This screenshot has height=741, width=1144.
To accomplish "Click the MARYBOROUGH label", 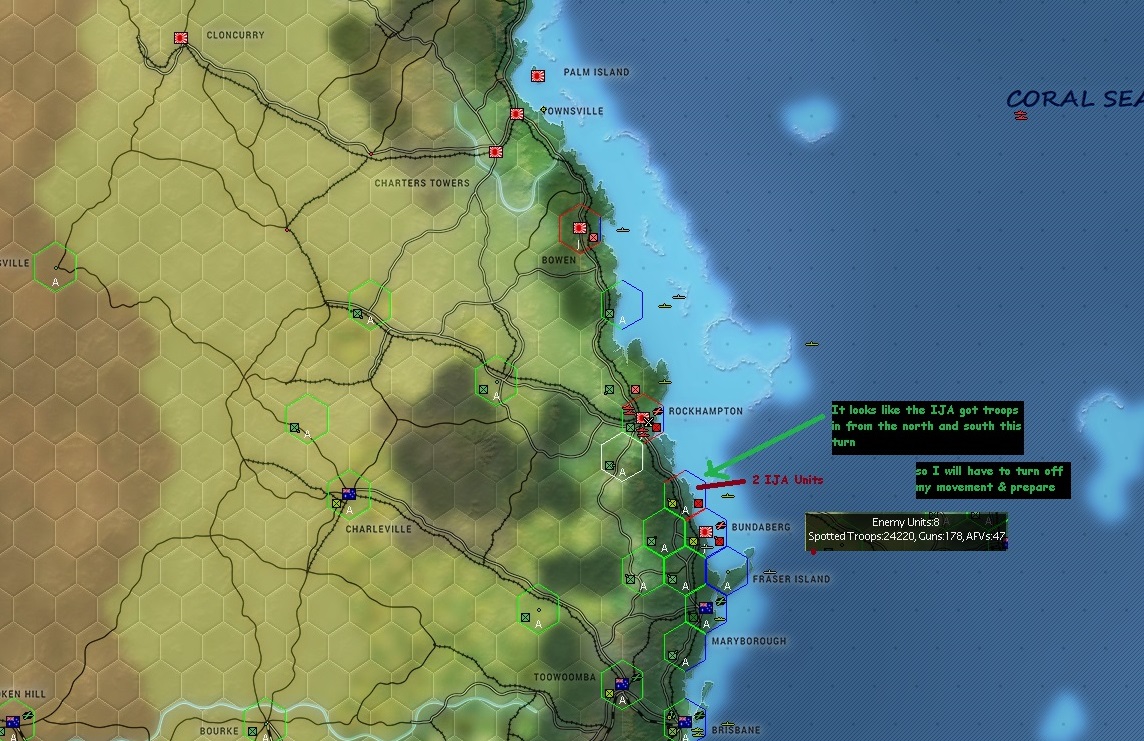I will click(749, 641).
